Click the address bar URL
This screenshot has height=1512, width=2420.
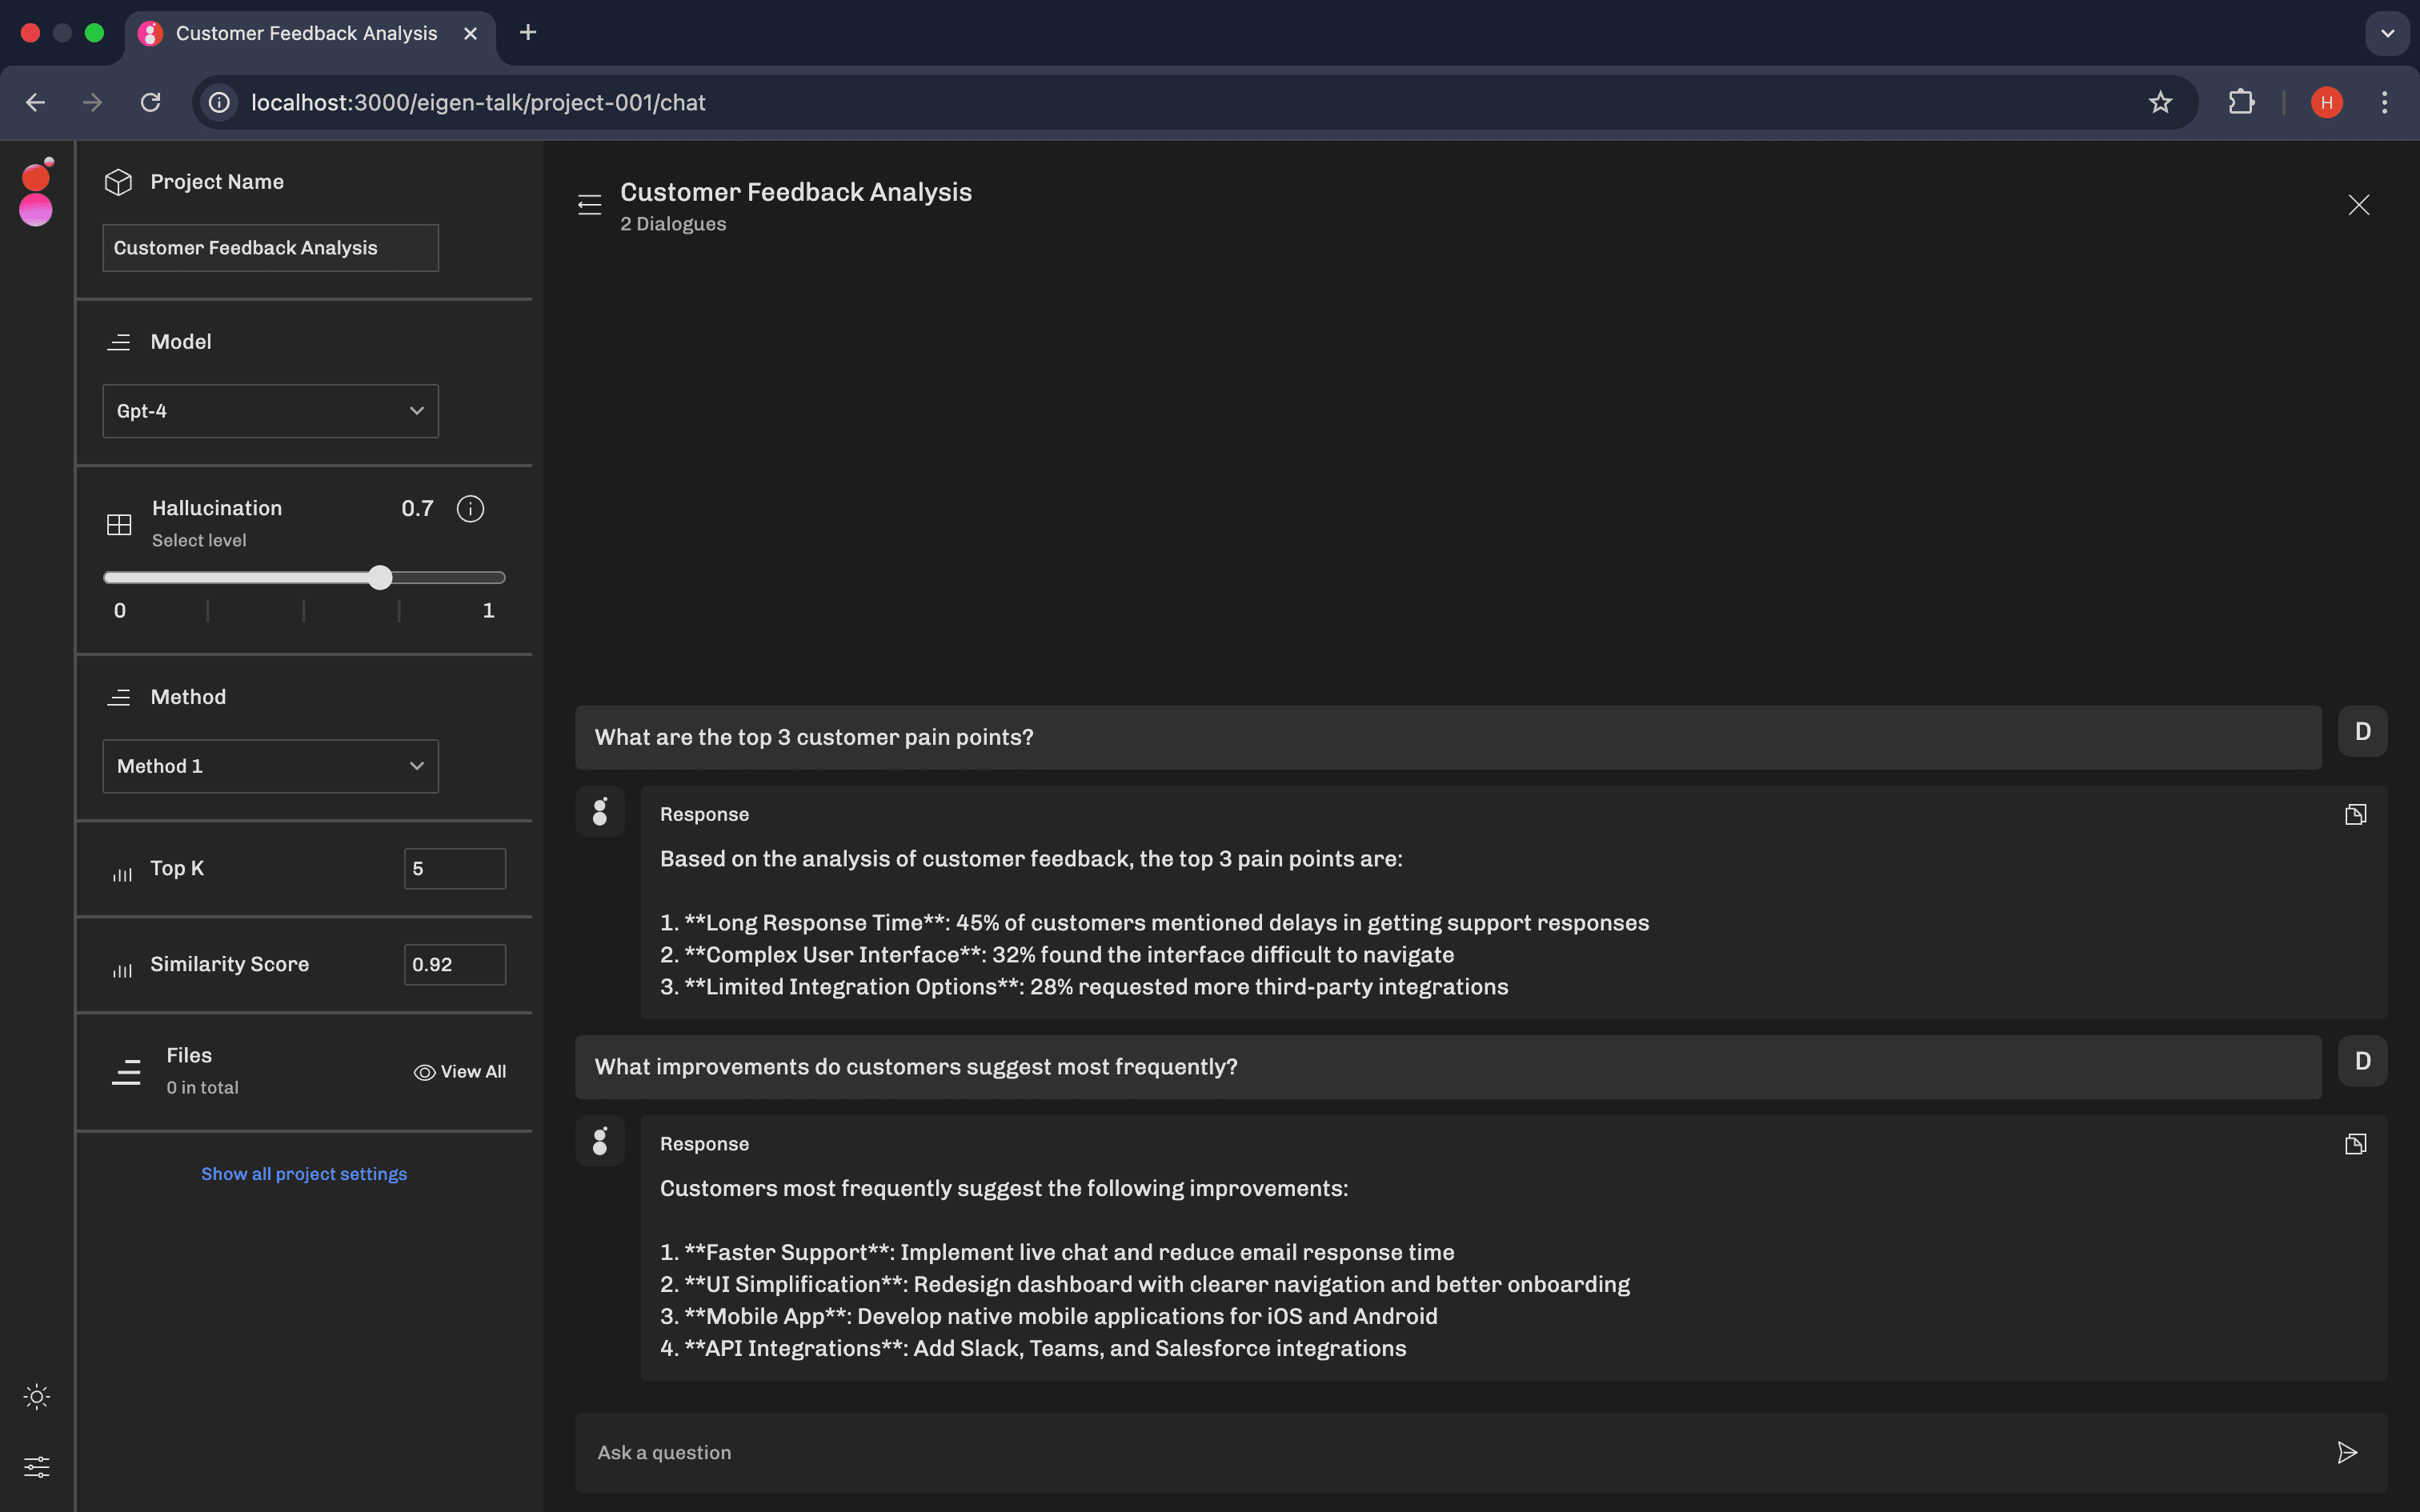(x=478, y=103)
